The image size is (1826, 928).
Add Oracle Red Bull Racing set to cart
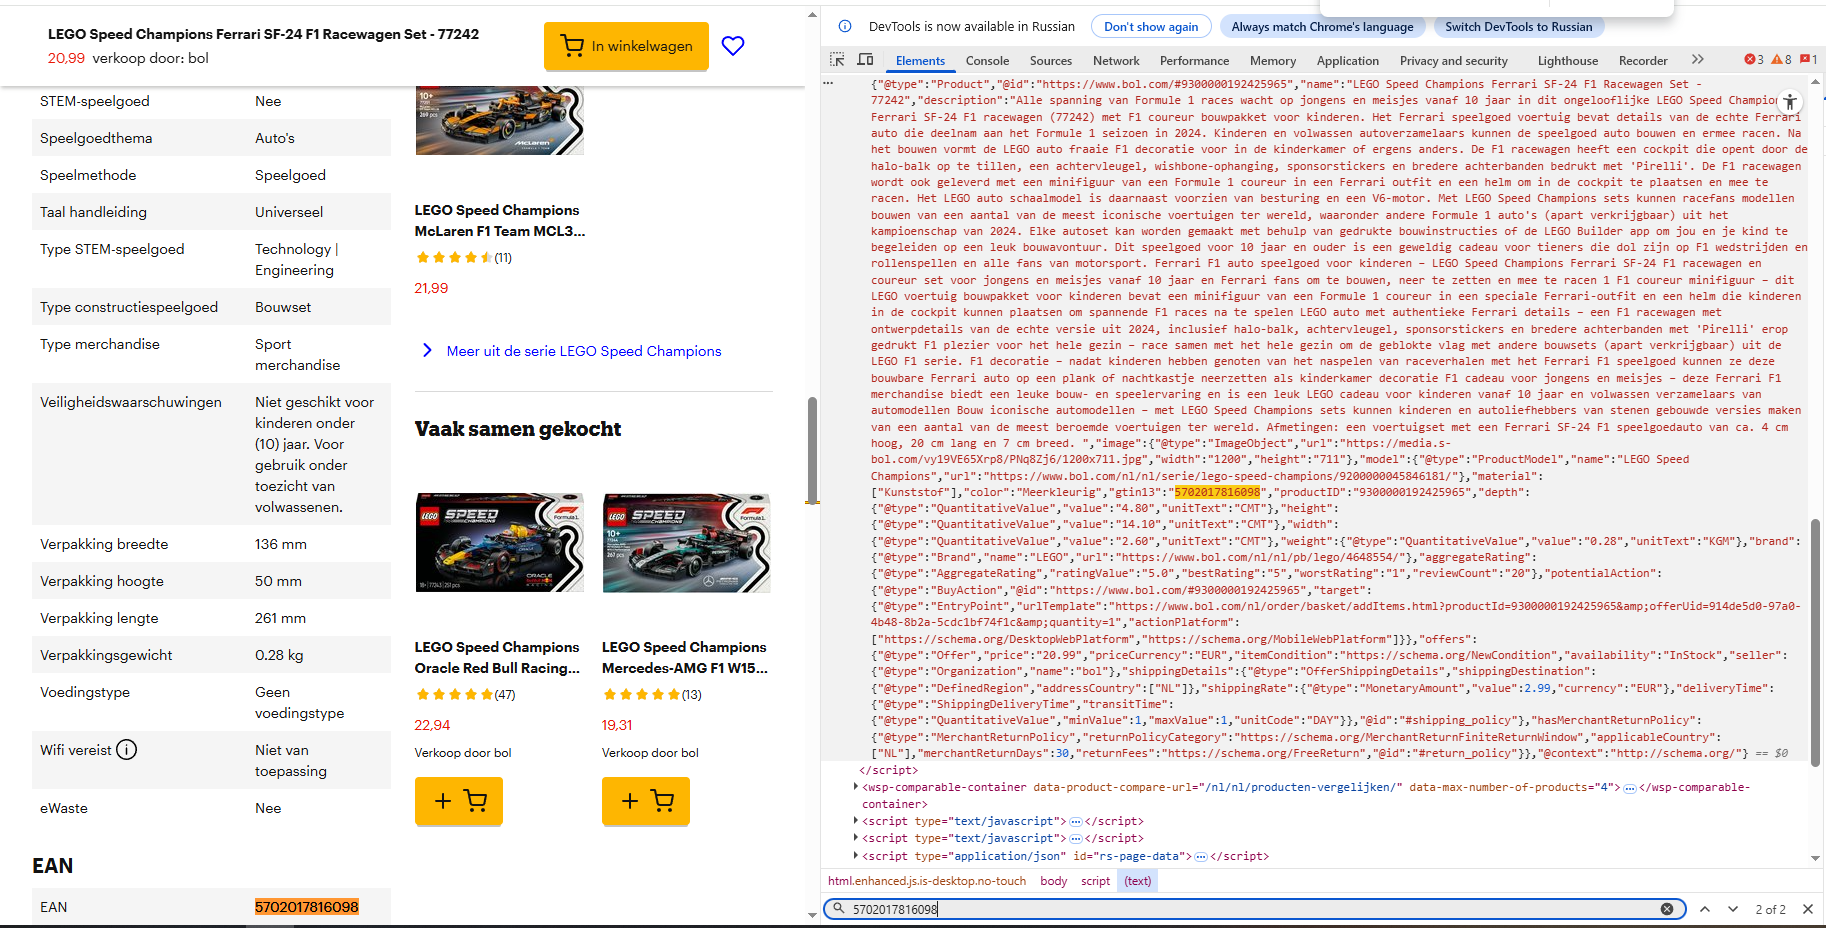tap(459, 801)
